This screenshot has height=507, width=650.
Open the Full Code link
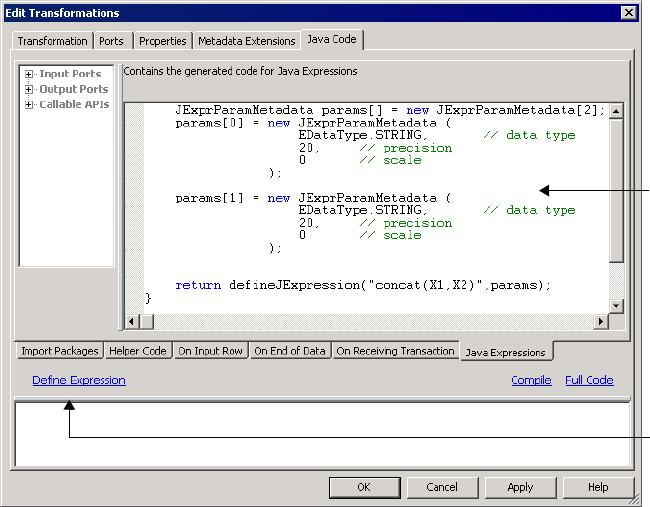[x=589, y=380]
